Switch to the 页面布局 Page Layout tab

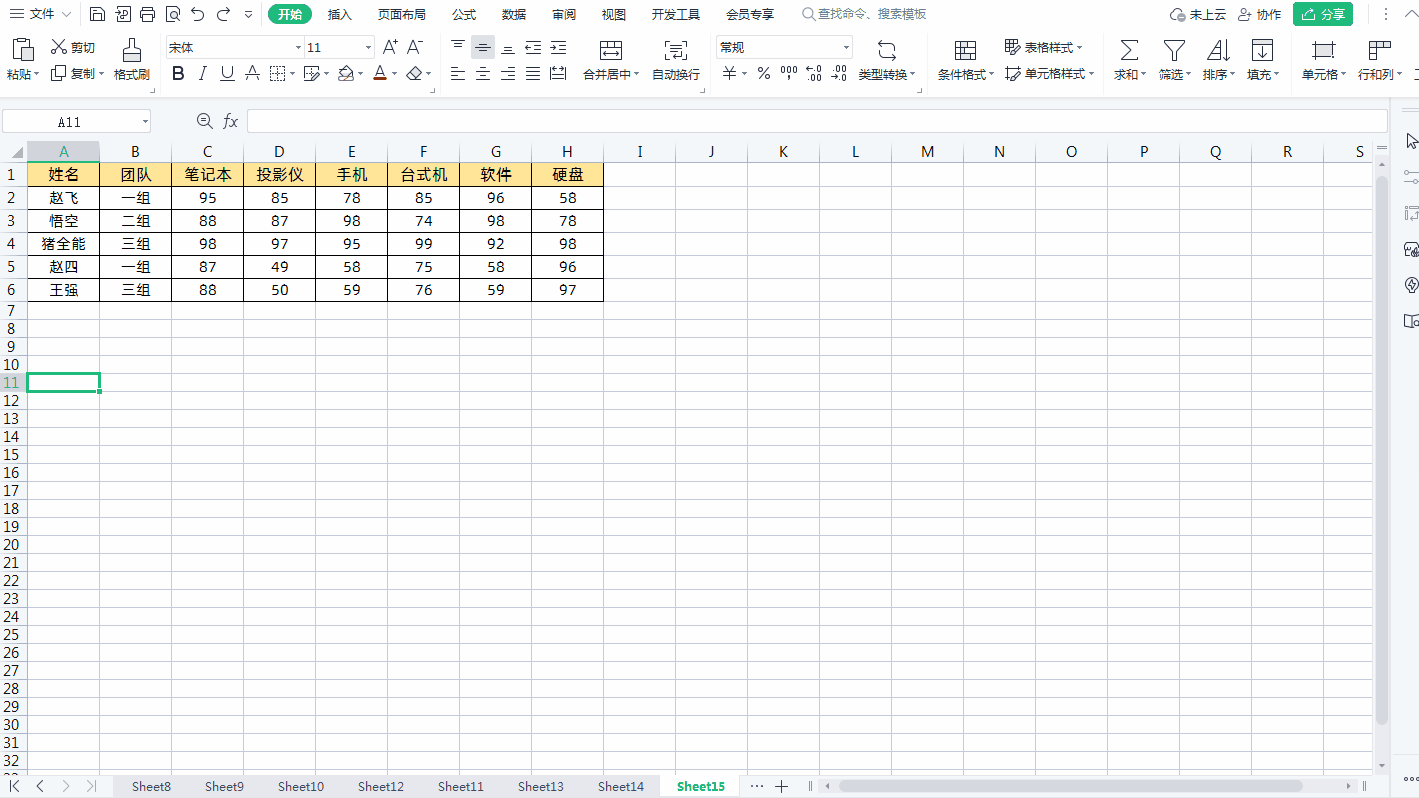point(401,14)
